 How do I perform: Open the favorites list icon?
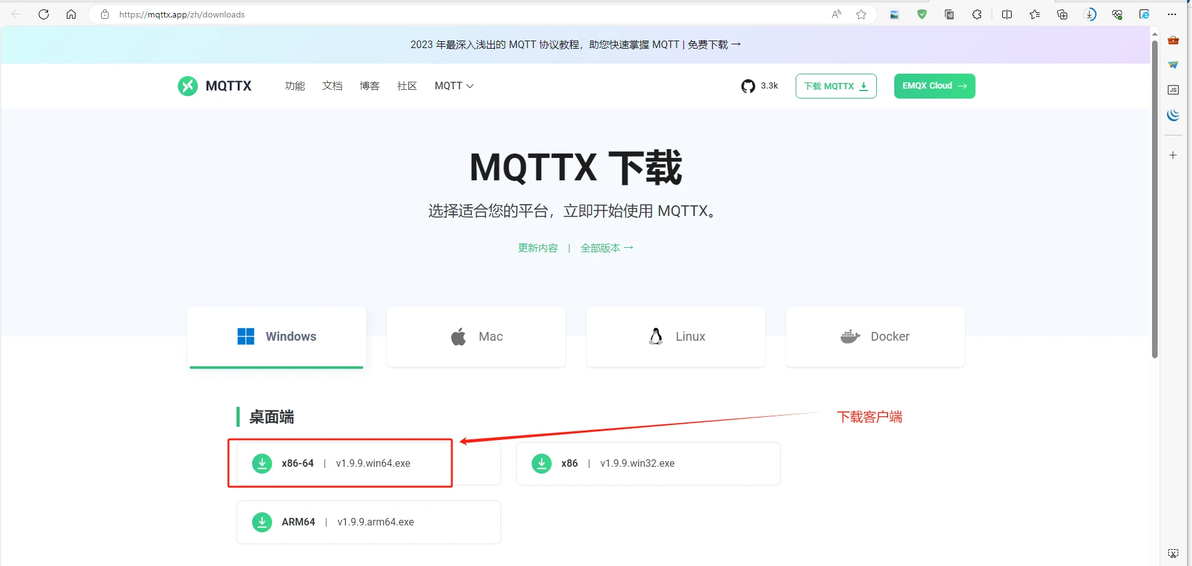pos(1035,14)
